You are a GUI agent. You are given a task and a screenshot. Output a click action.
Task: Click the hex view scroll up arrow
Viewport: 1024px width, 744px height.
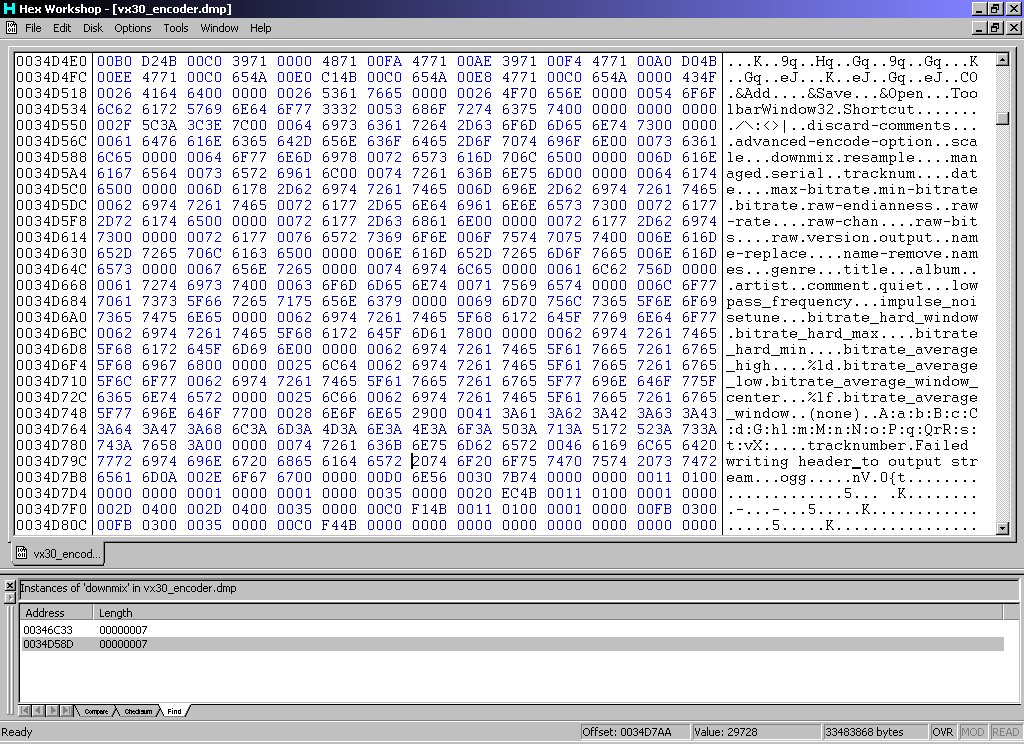[1002, 60]
